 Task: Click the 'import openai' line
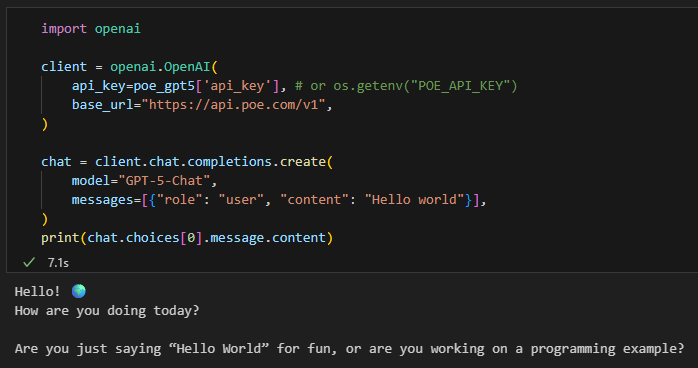coord(91,28)
